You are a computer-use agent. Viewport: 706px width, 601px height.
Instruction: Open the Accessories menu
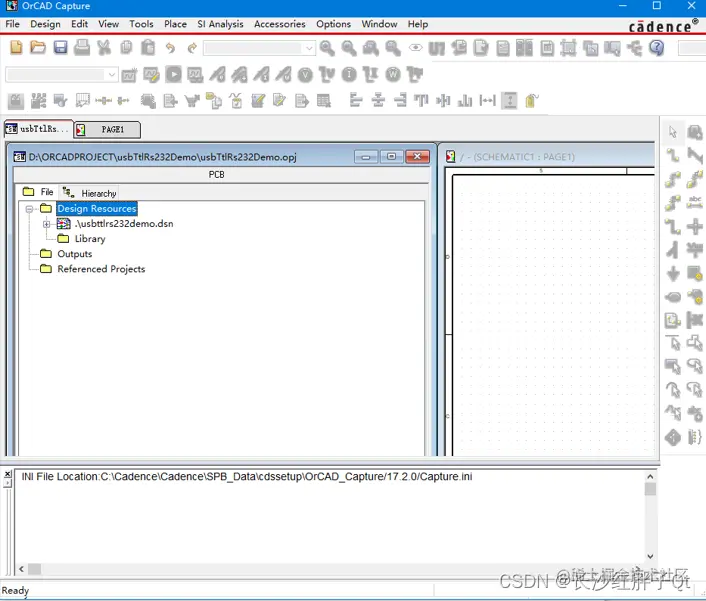click(x=280, y=24)
